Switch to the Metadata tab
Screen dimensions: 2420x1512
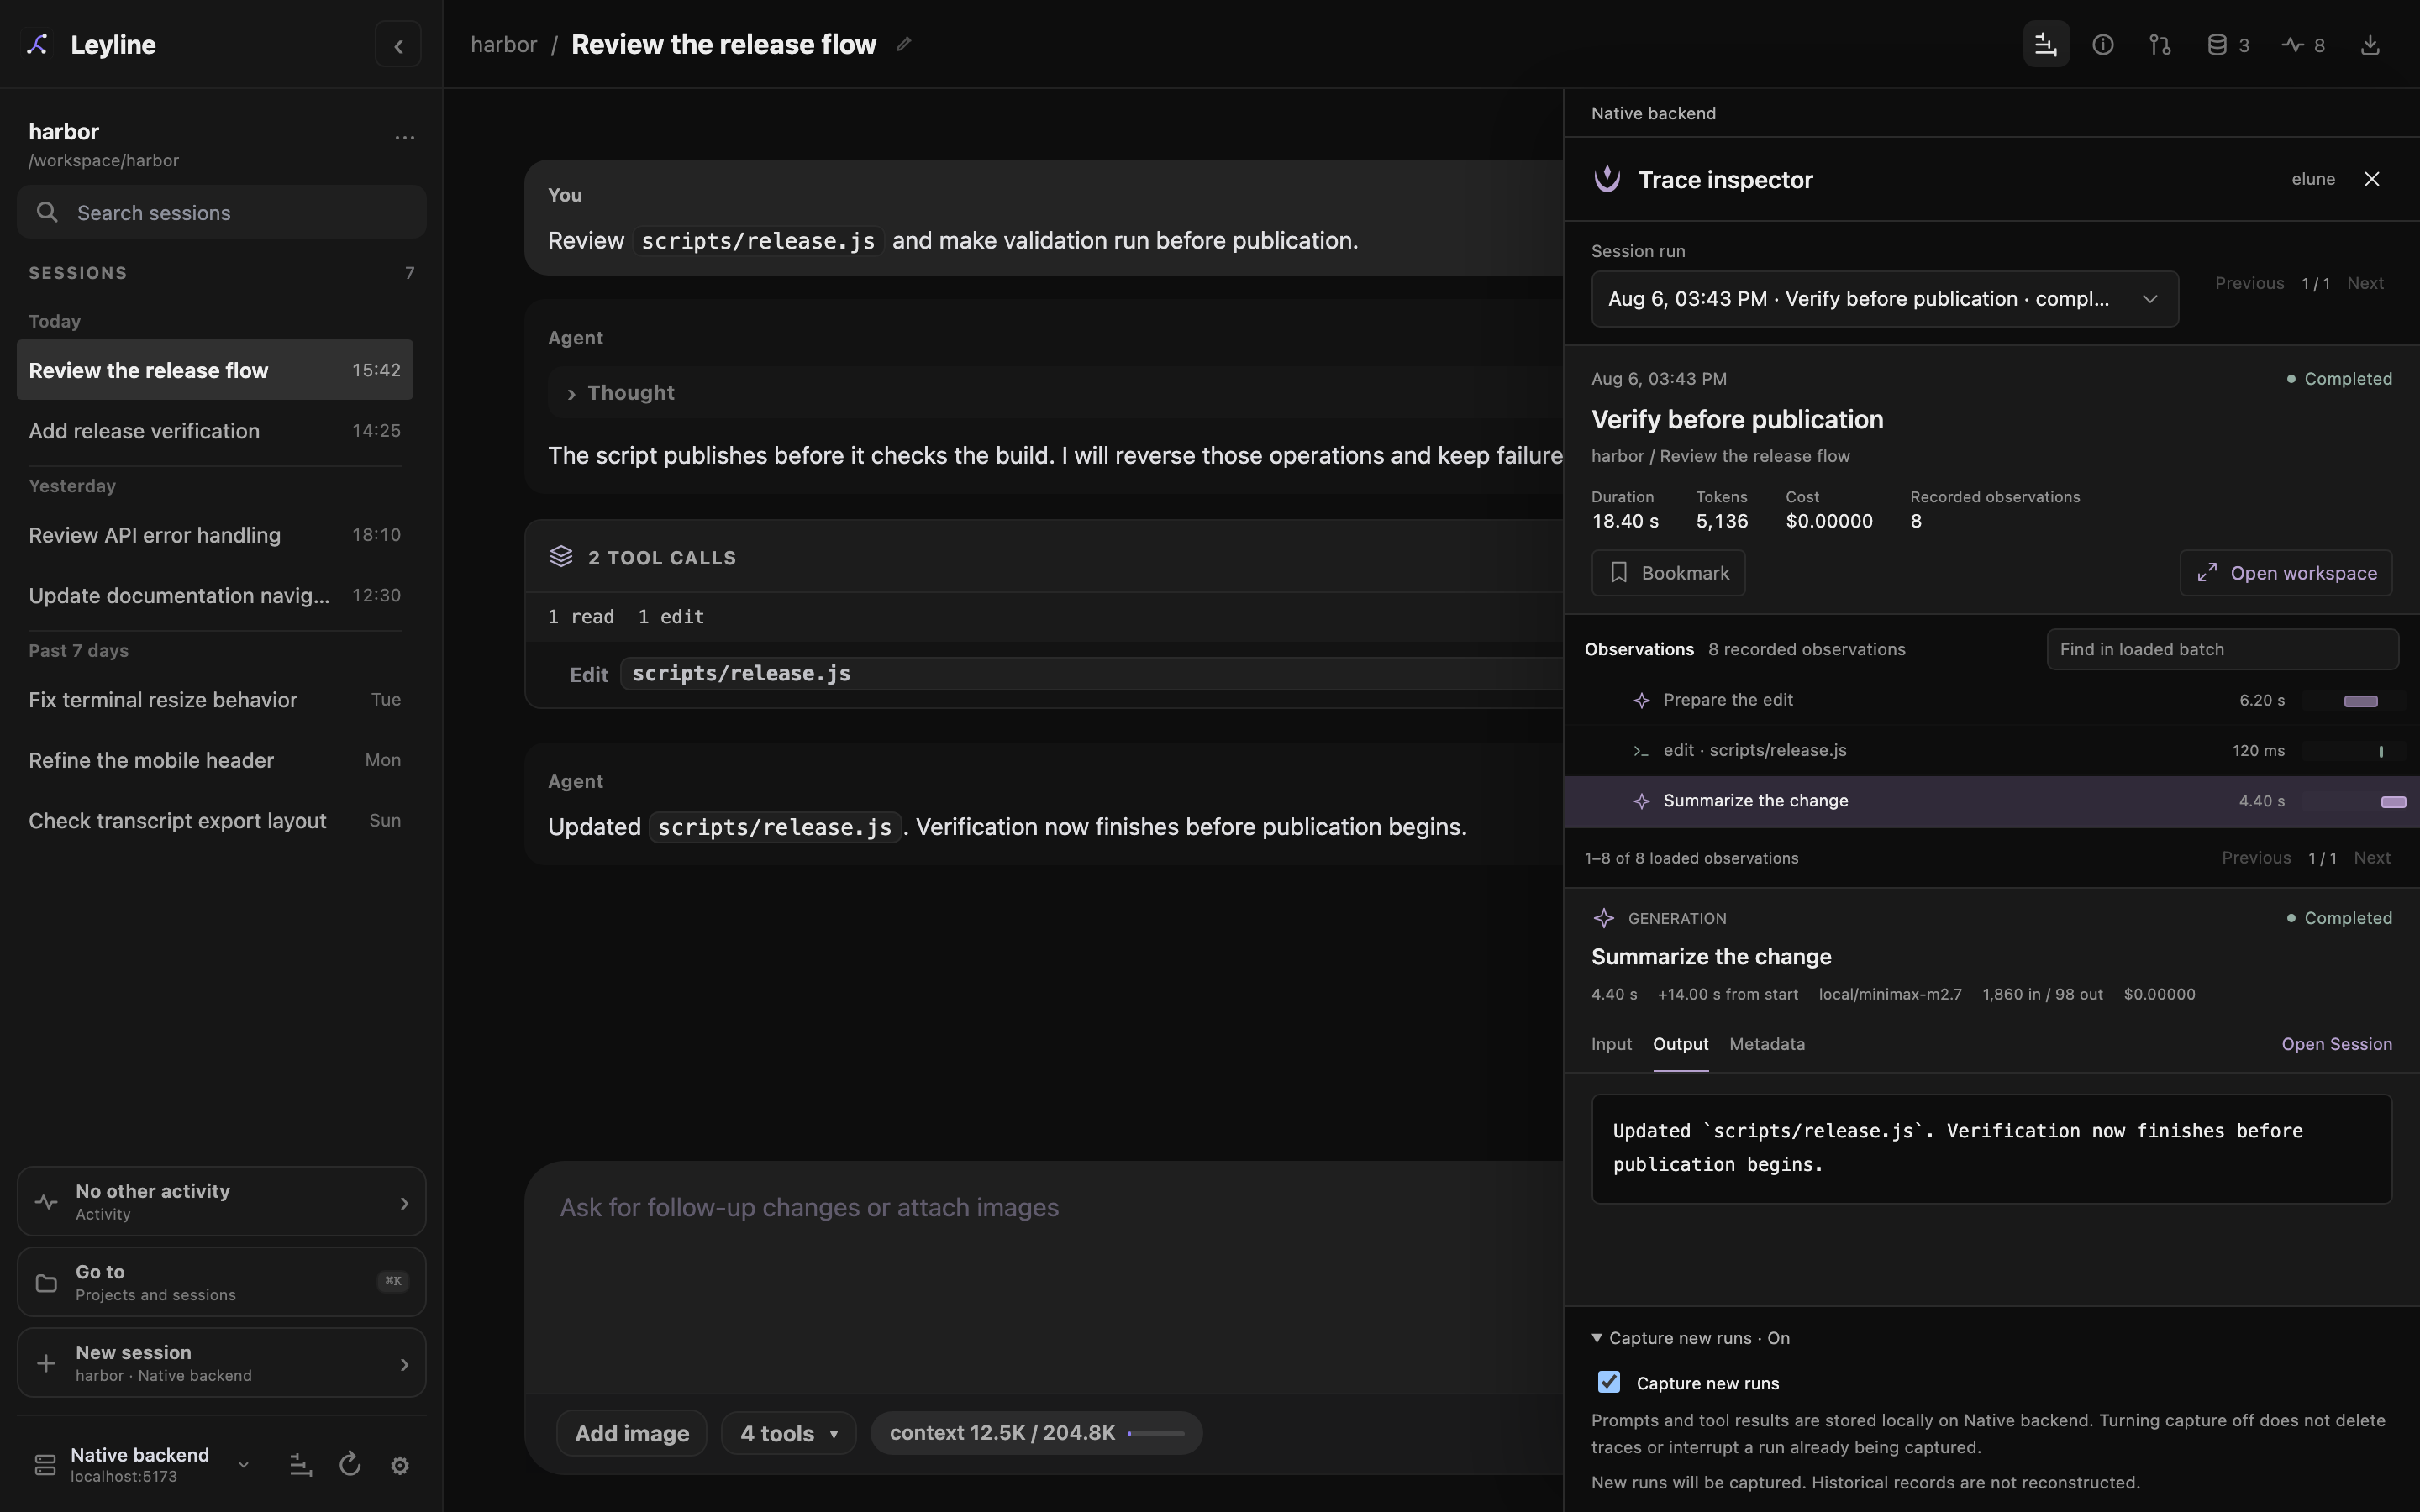coord(1767,1044)
